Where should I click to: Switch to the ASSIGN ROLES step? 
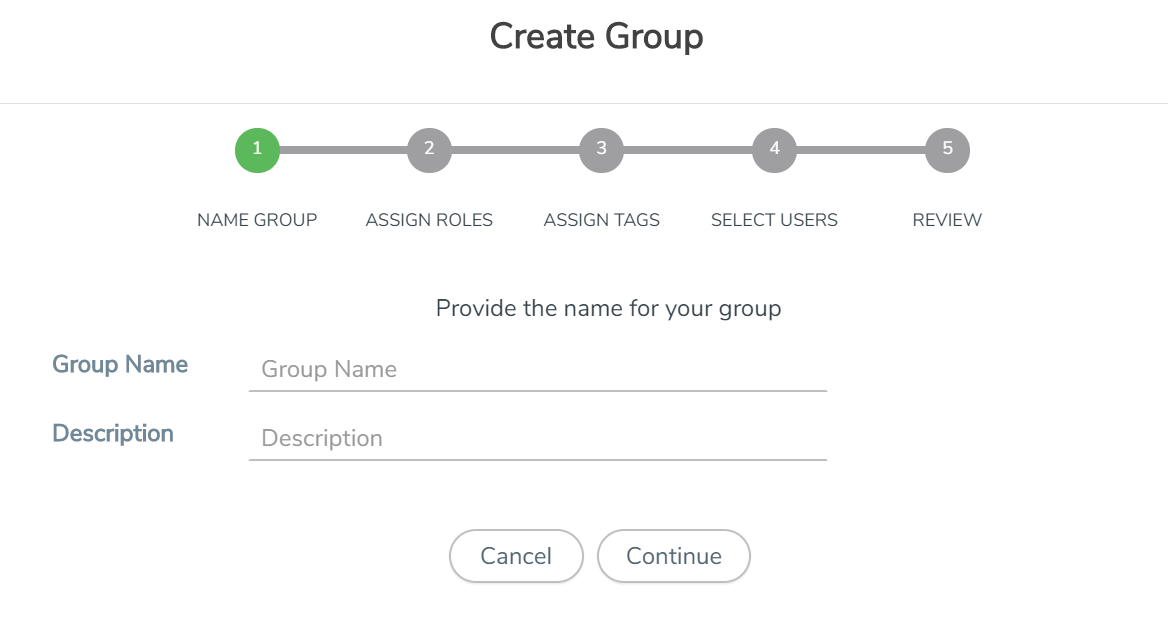pyautogui.click(x=429, y=219)
